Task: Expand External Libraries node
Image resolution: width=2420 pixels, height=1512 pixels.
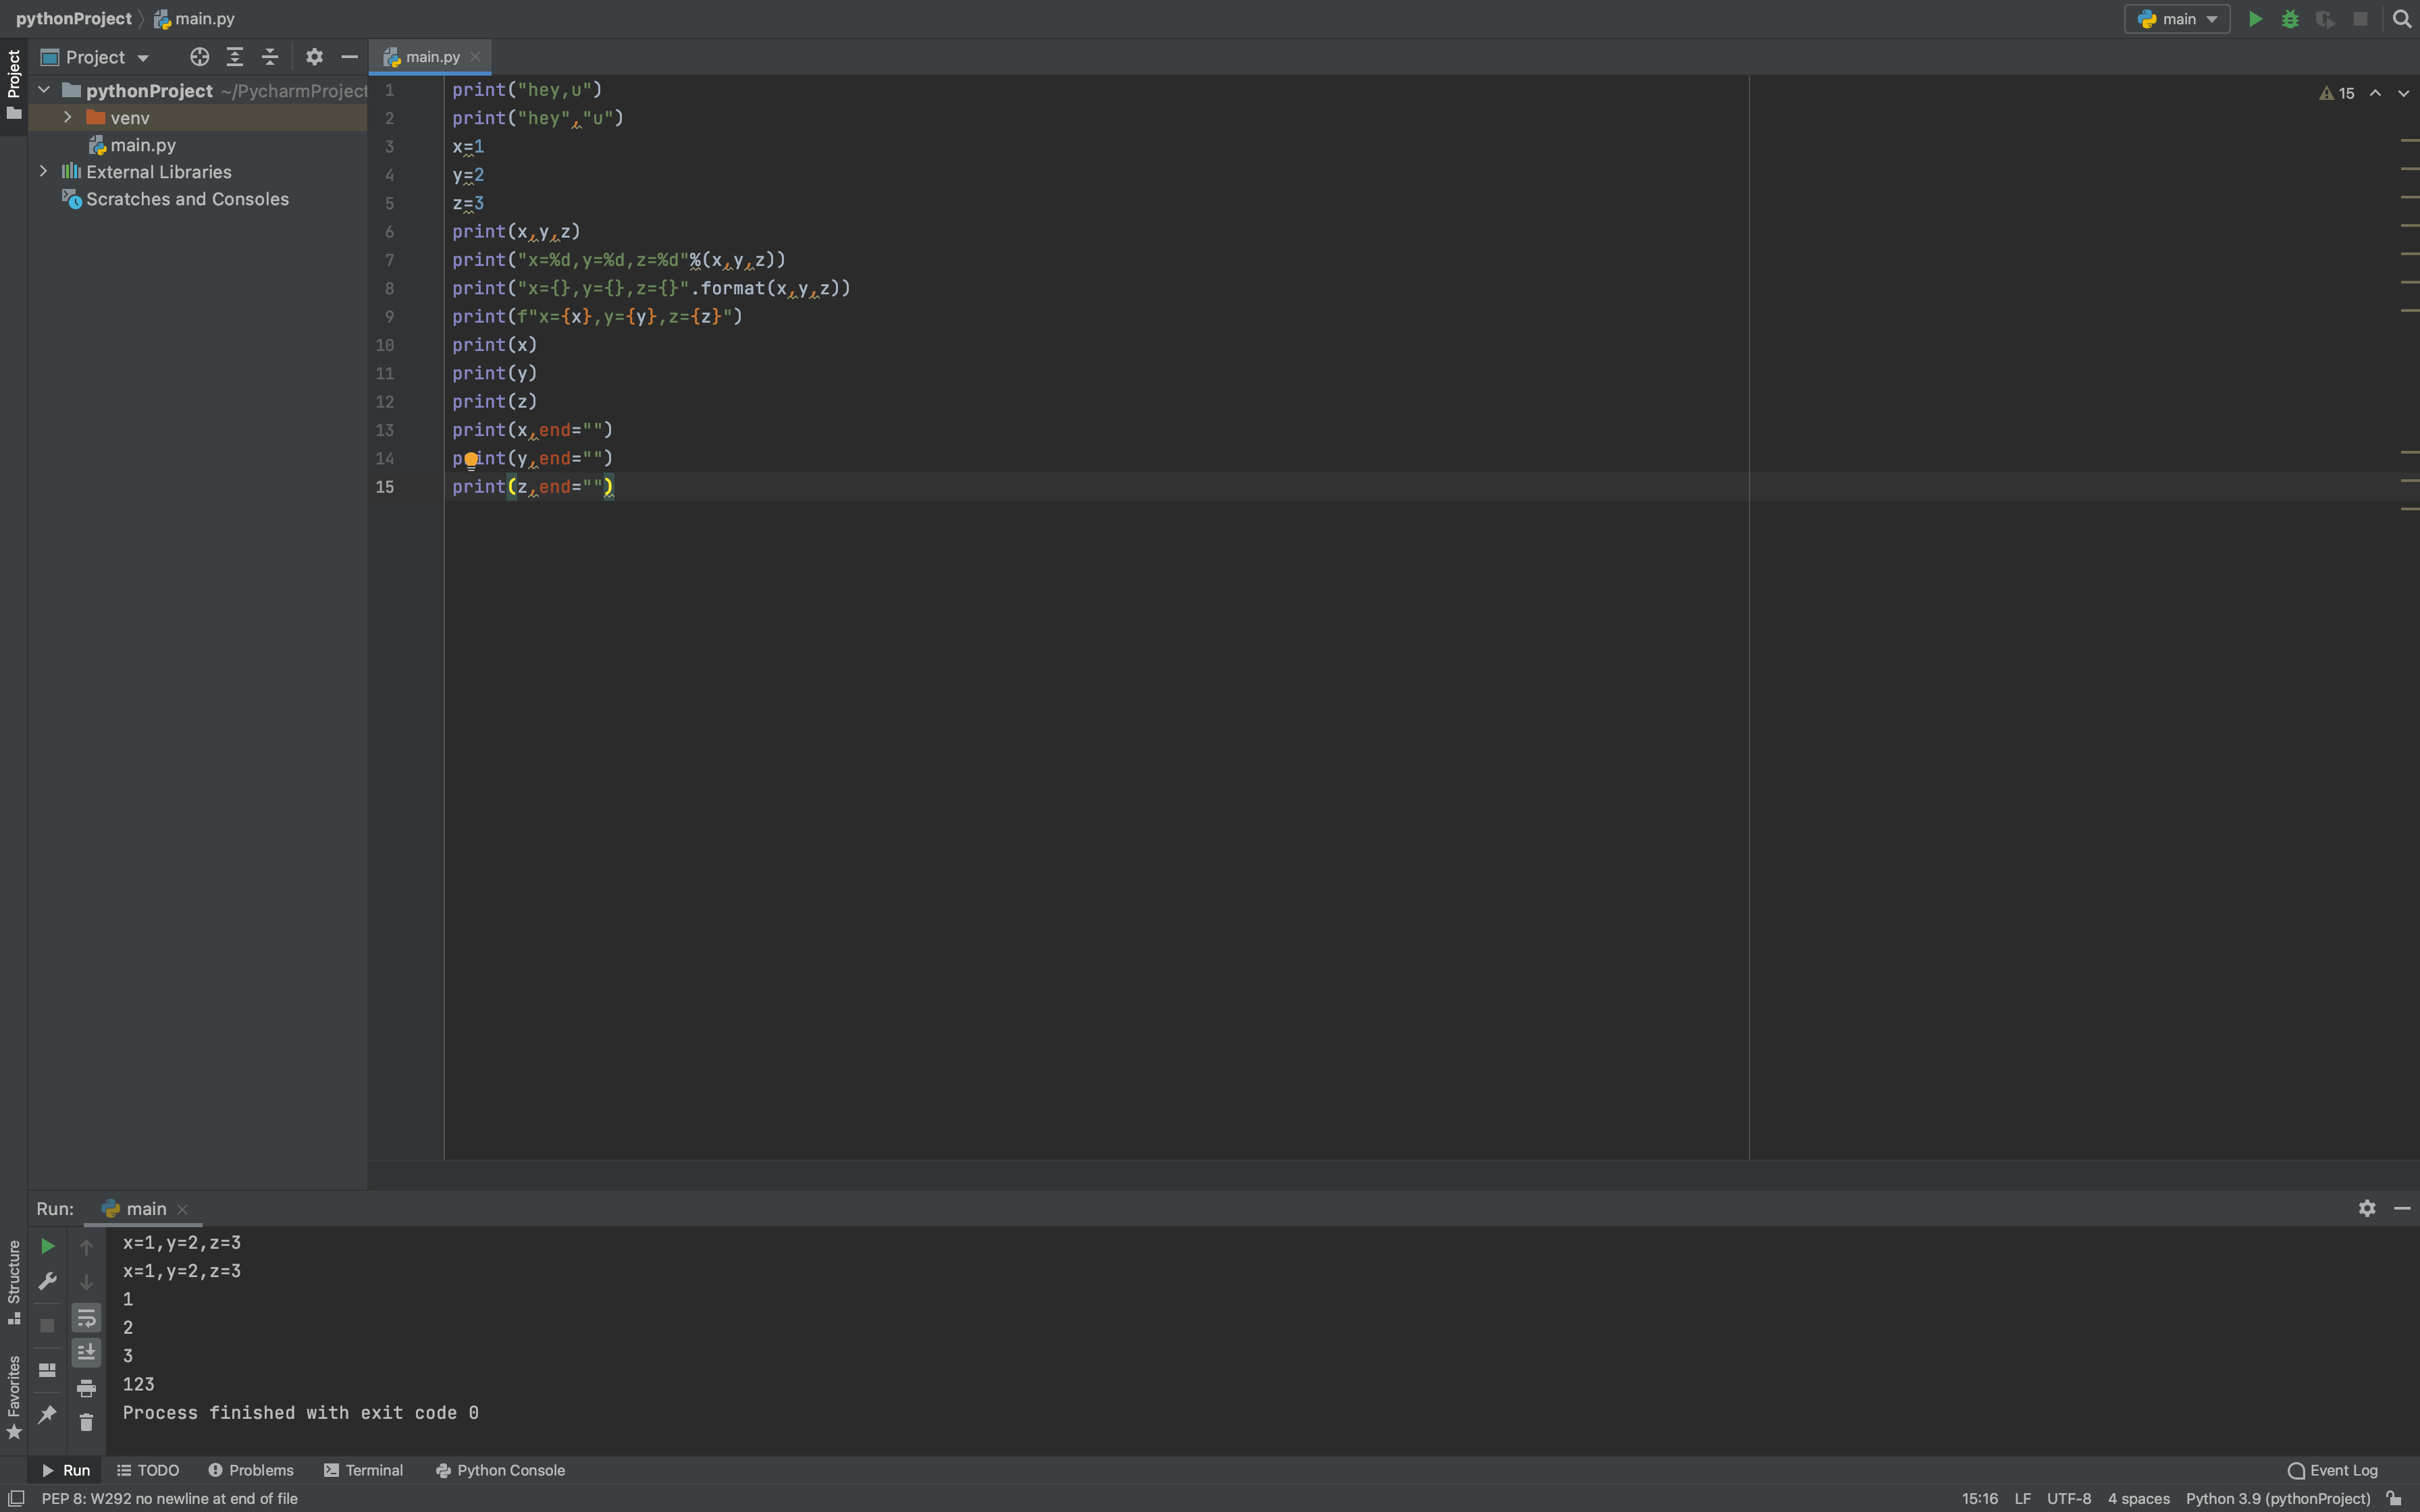Action: [43, 172]
